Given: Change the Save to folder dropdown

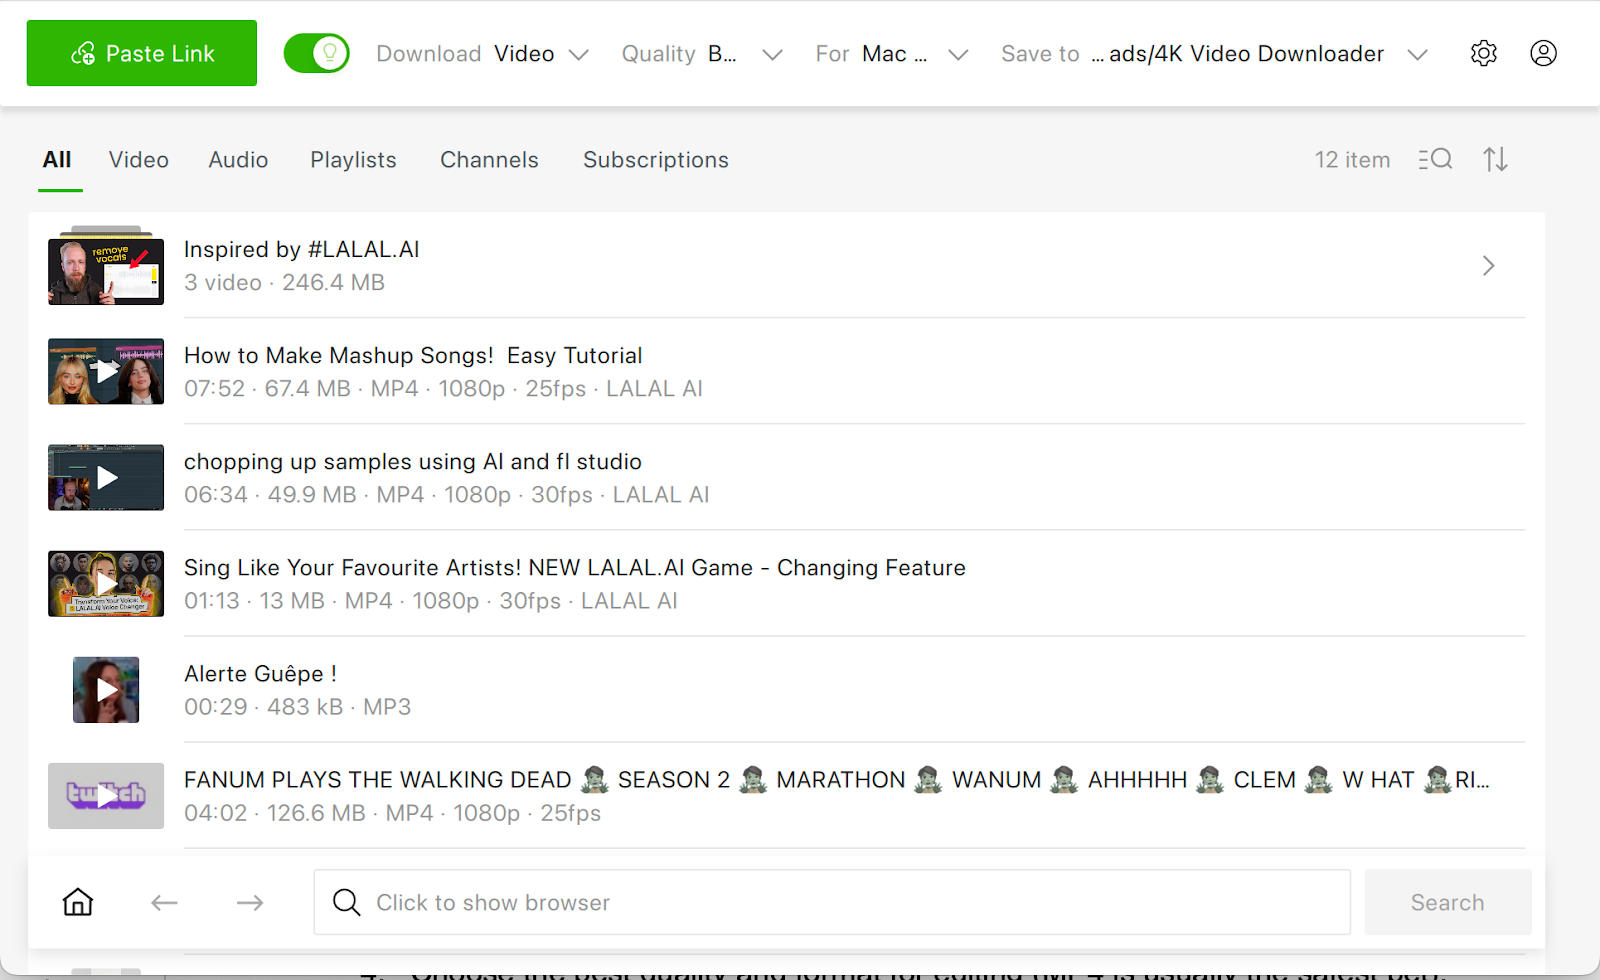Looking at the screenshot, I should [x=1213, y=54].
